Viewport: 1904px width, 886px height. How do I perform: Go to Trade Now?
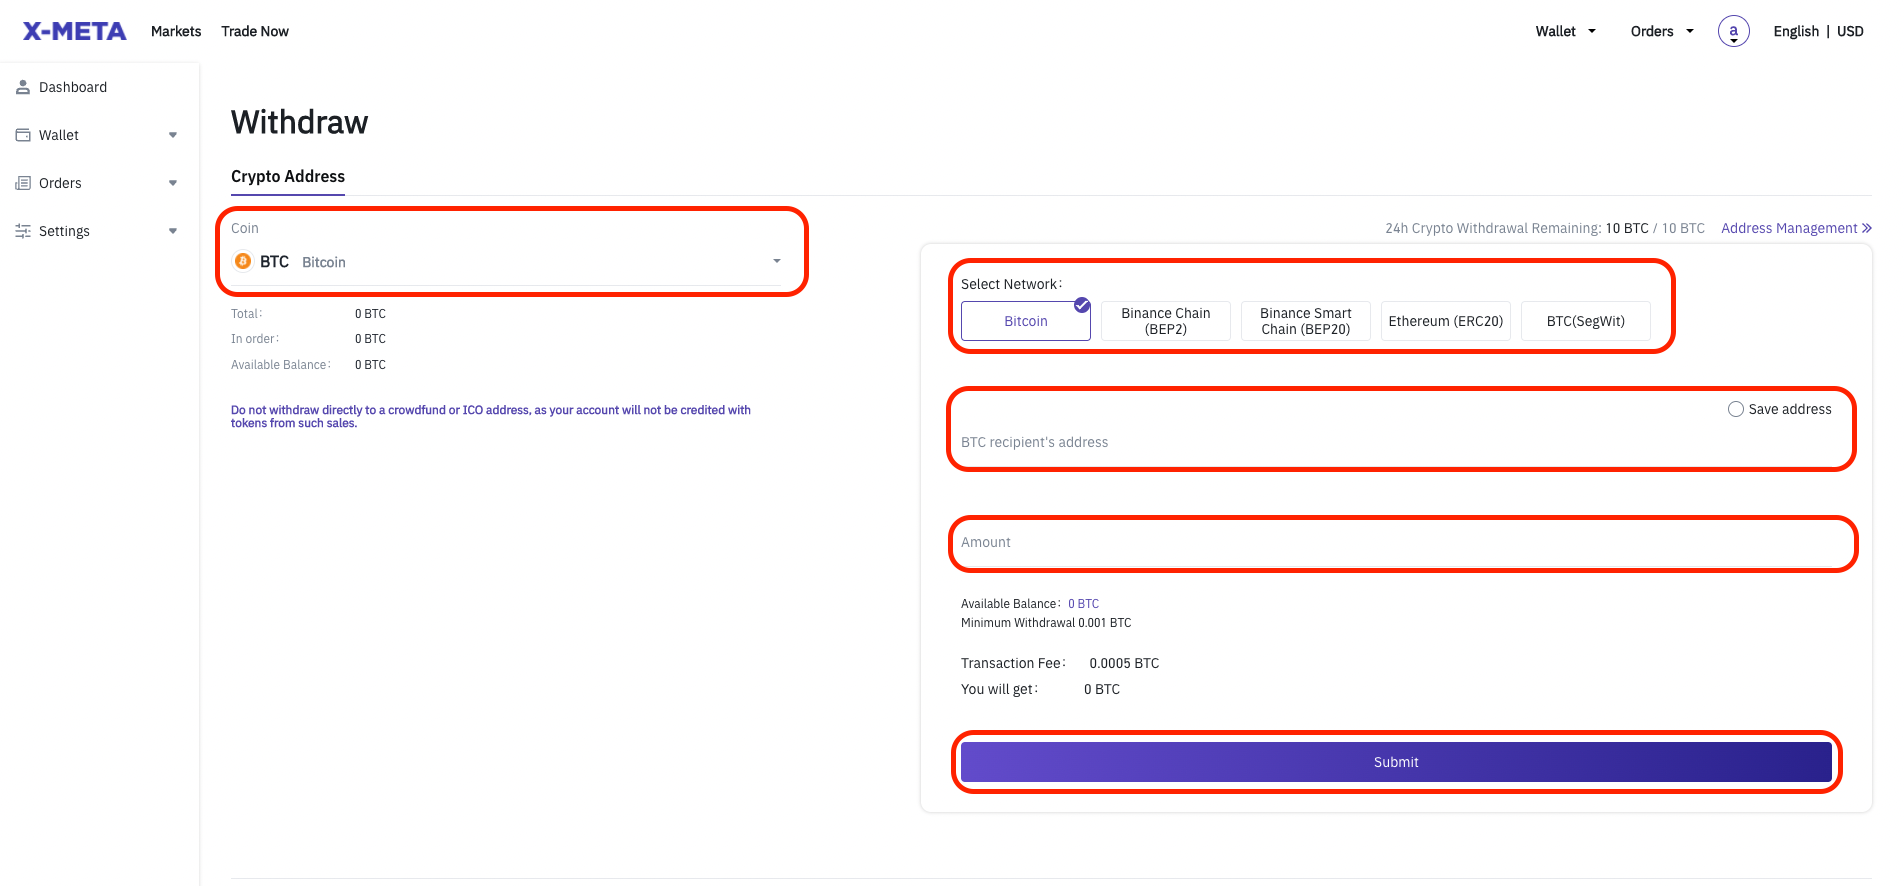[x=255, y=31]
